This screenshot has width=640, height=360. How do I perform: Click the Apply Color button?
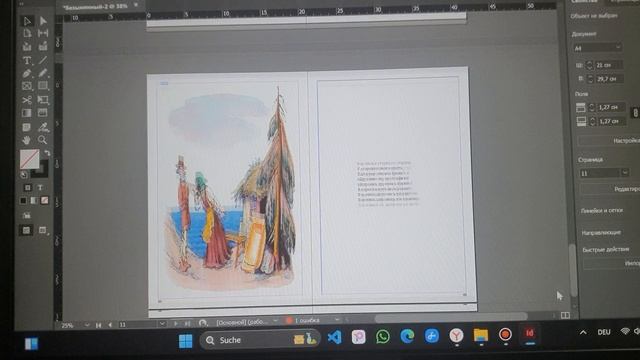tap(23, 200)
